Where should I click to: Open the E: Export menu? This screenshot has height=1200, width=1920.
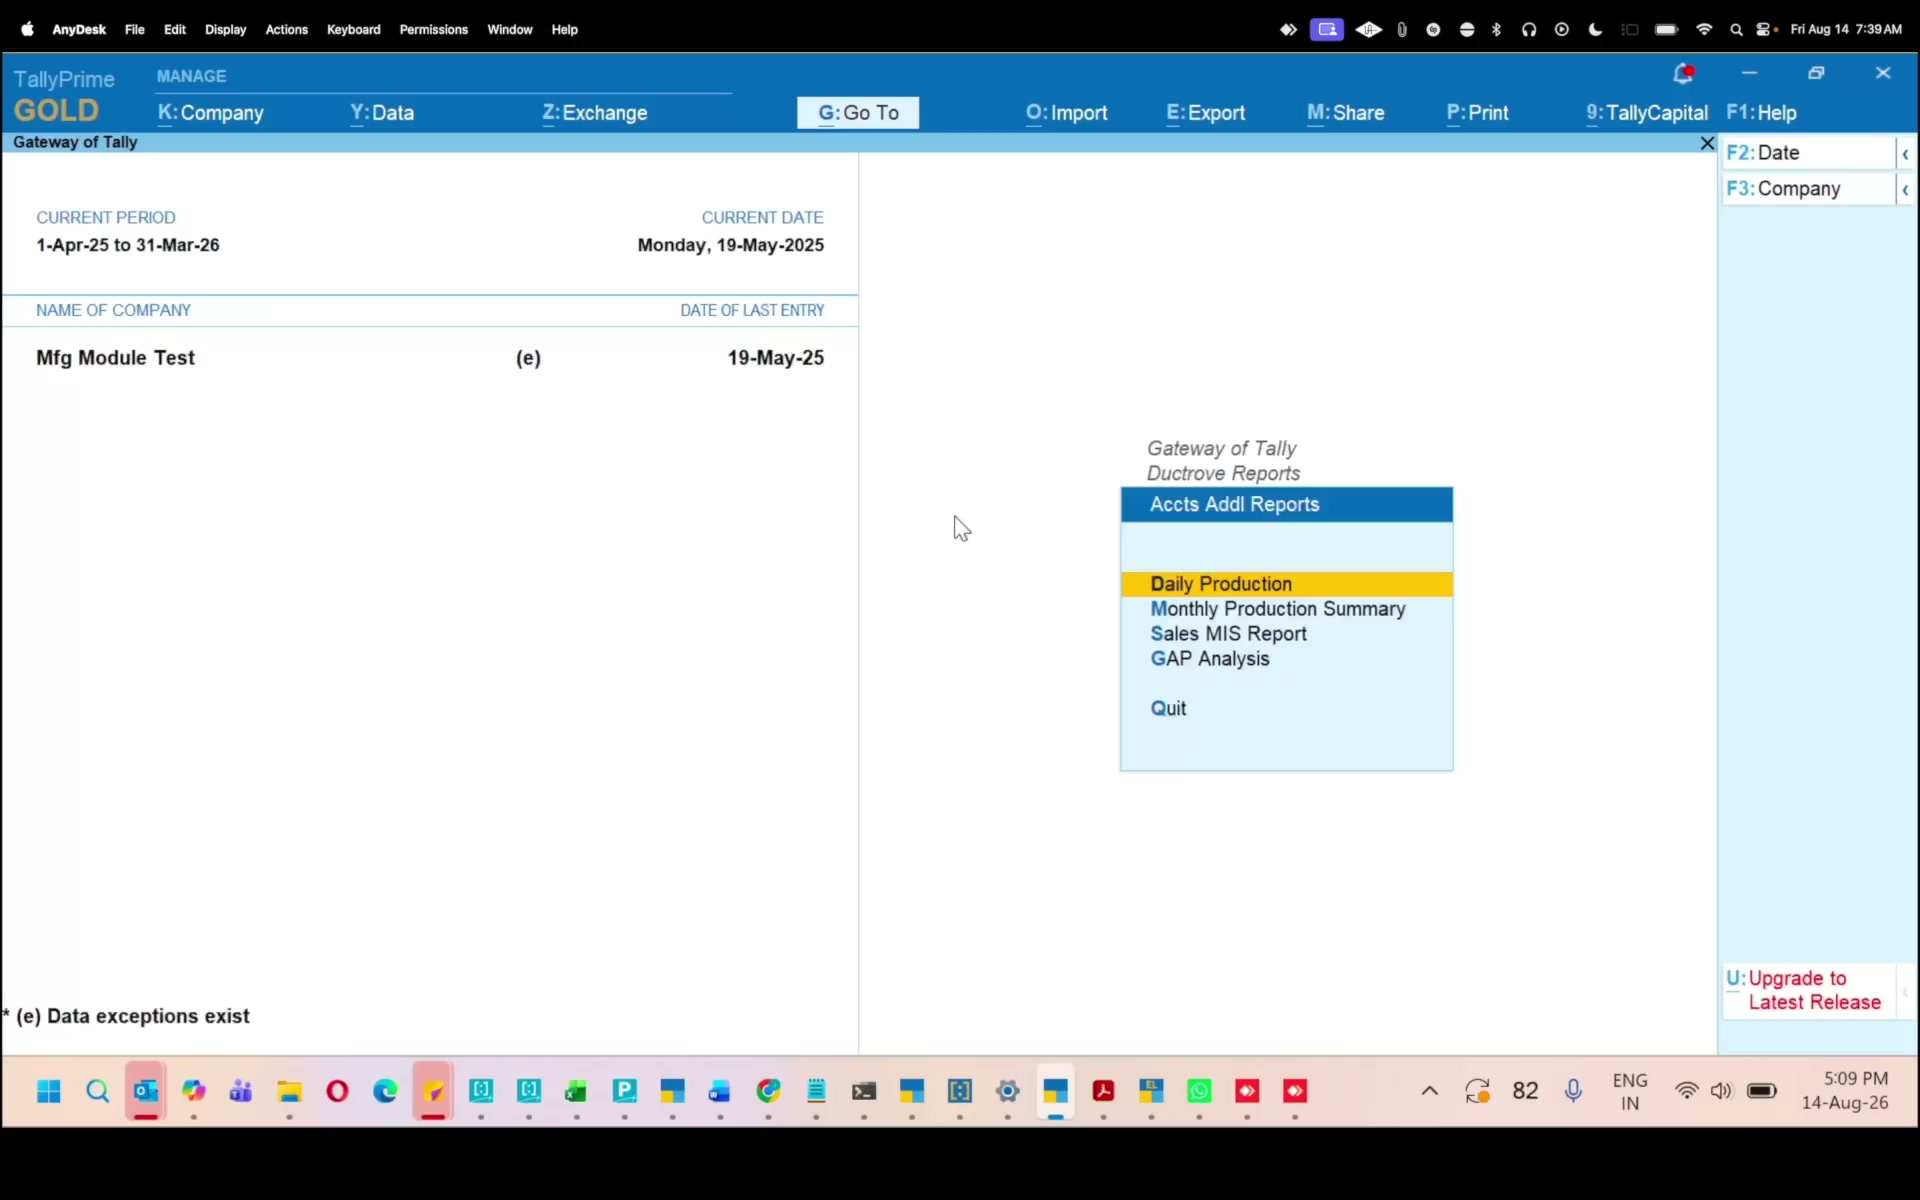1206,113
